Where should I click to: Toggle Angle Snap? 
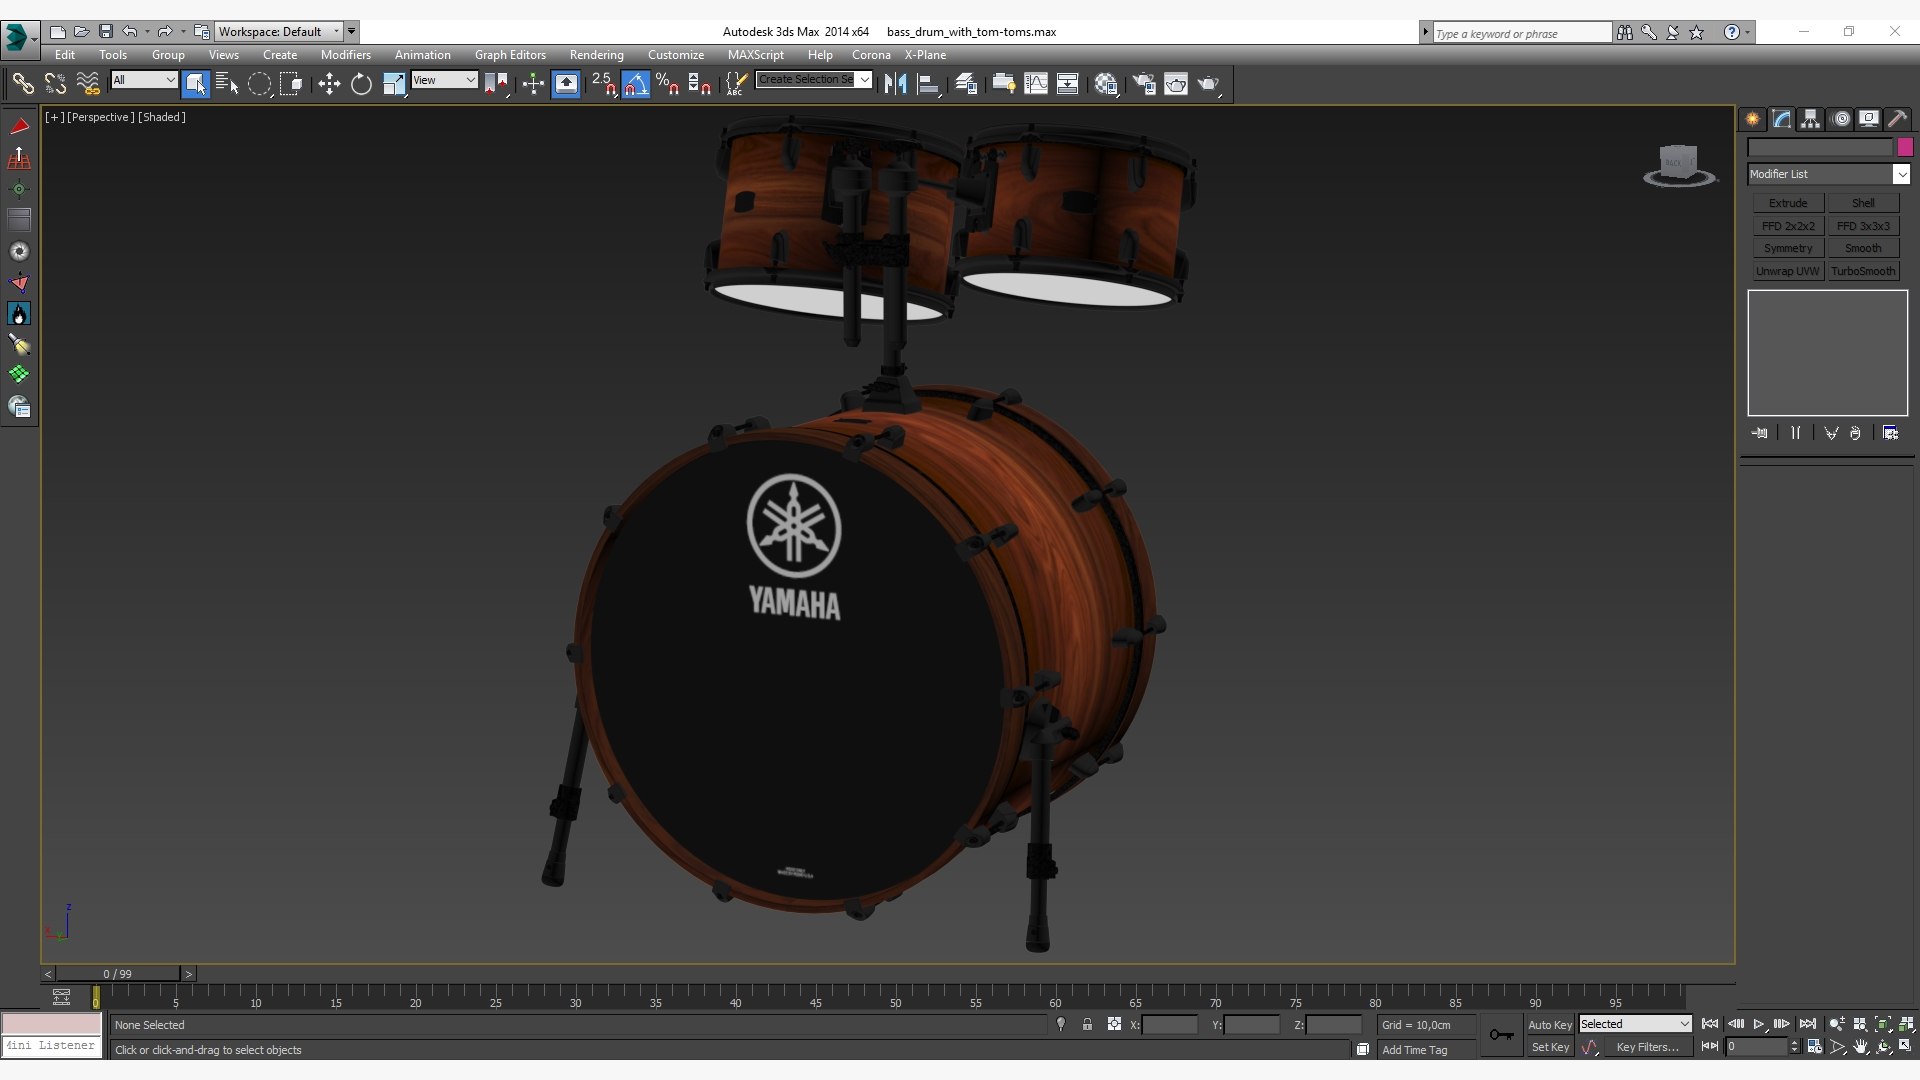[x=635, y=84]
